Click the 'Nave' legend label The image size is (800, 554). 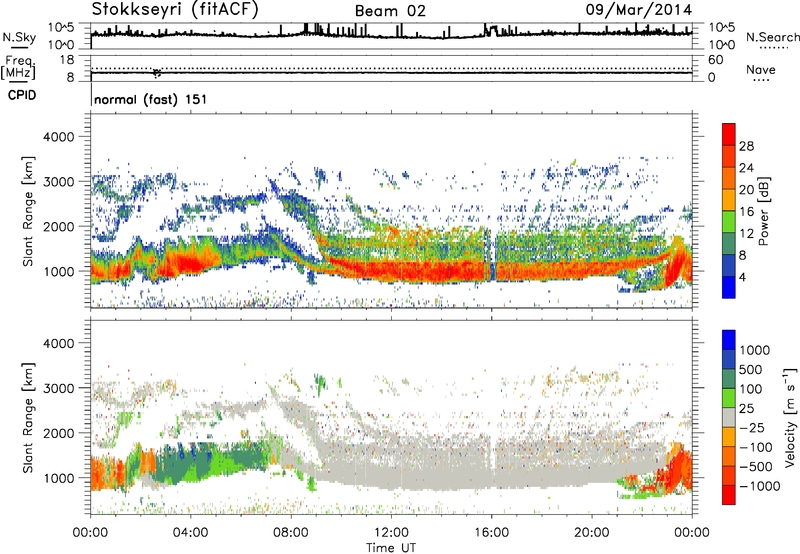click(x=760, y=69)
